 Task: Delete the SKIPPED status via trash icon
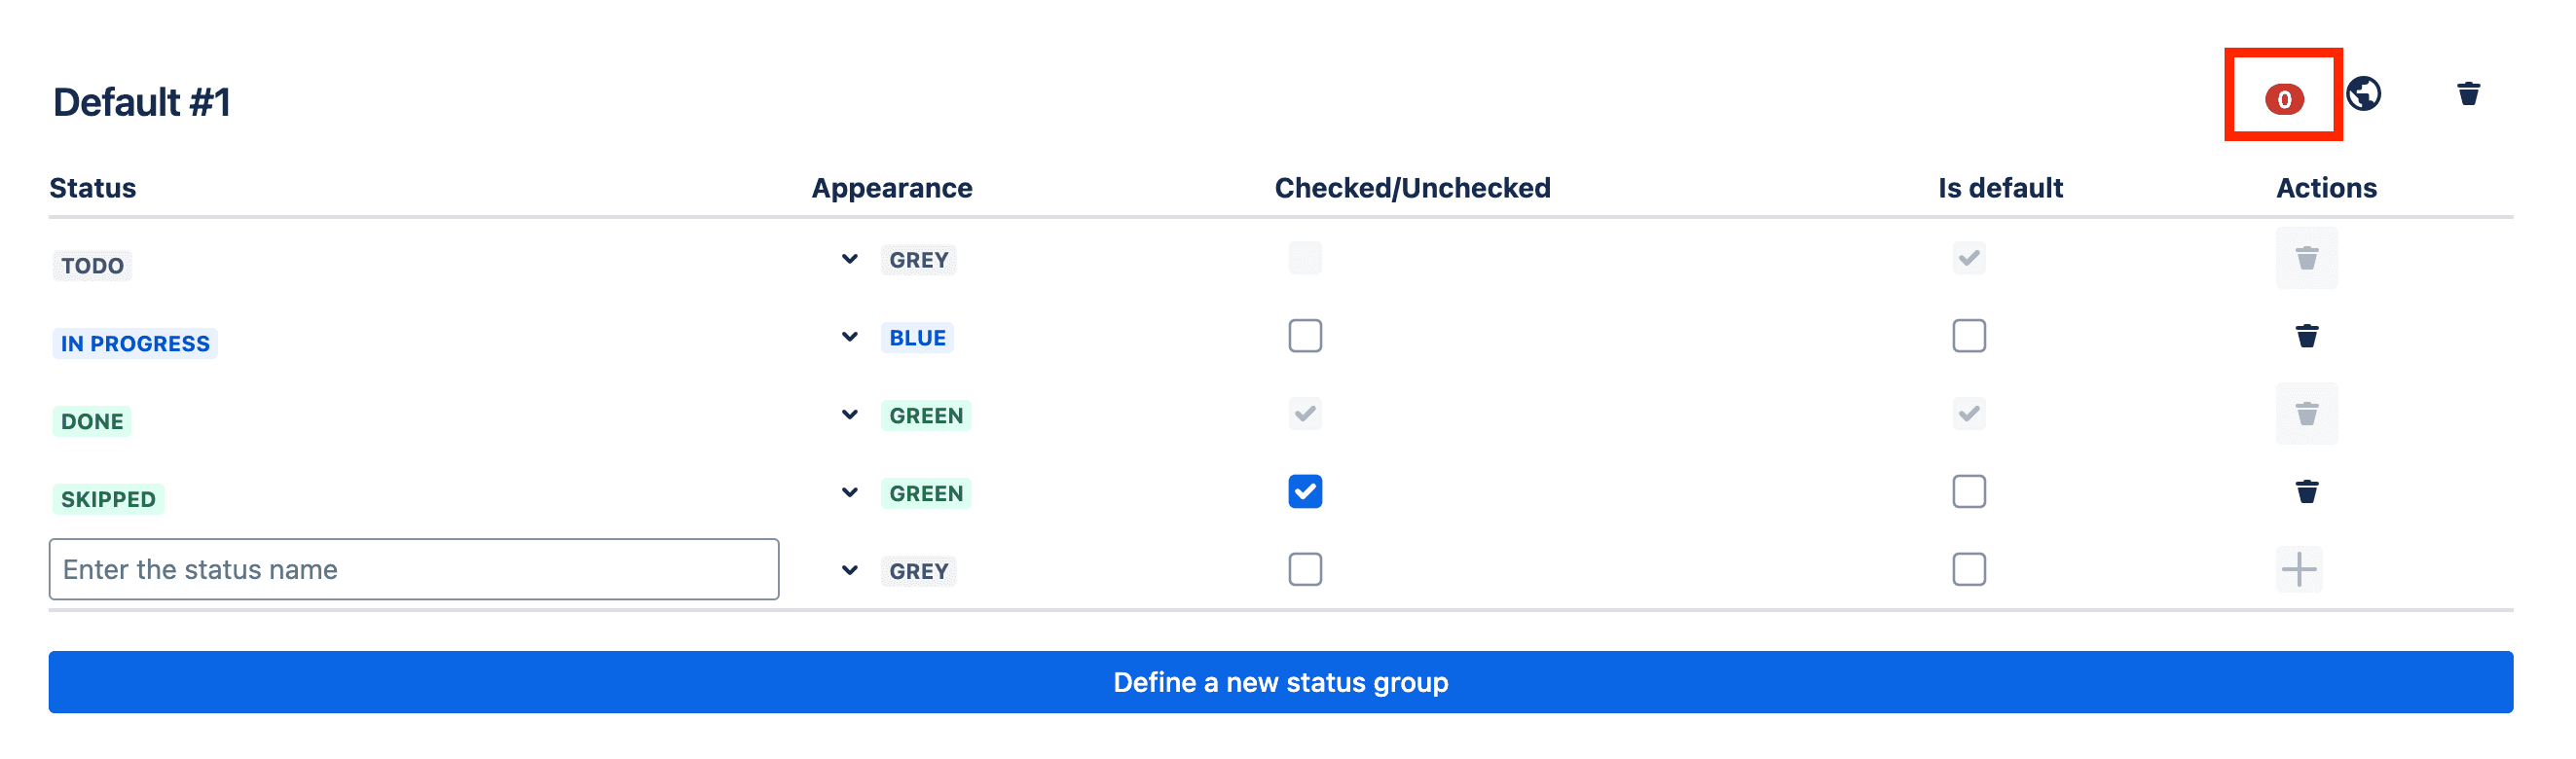coord(2306,491)
